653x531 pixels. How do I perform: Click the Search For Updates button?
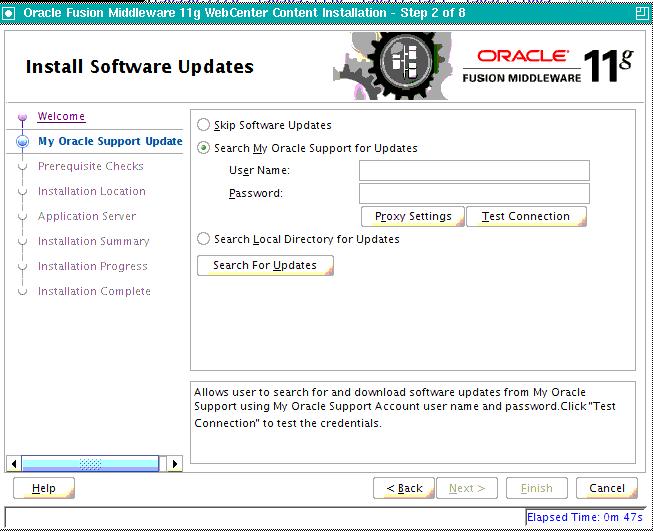click(x=265, y=265)
